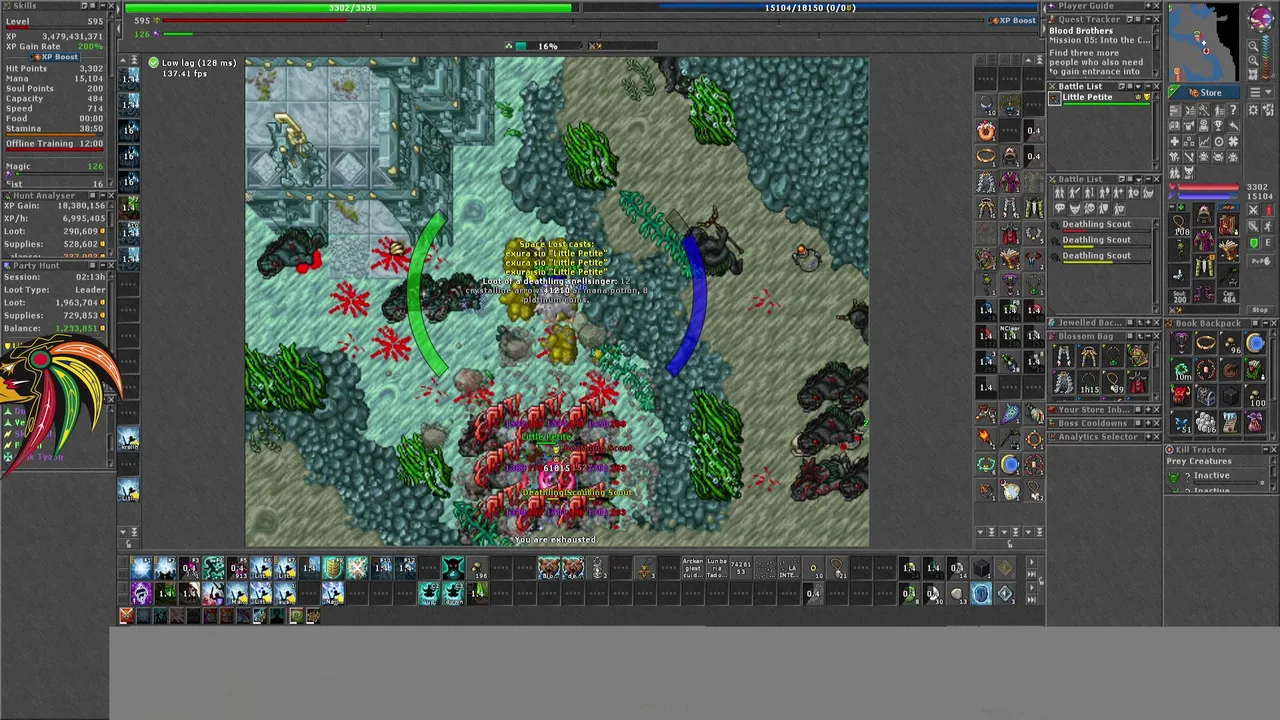Click the Low lag green check indicator
The image size is (1280, 720).
(153, 63)
